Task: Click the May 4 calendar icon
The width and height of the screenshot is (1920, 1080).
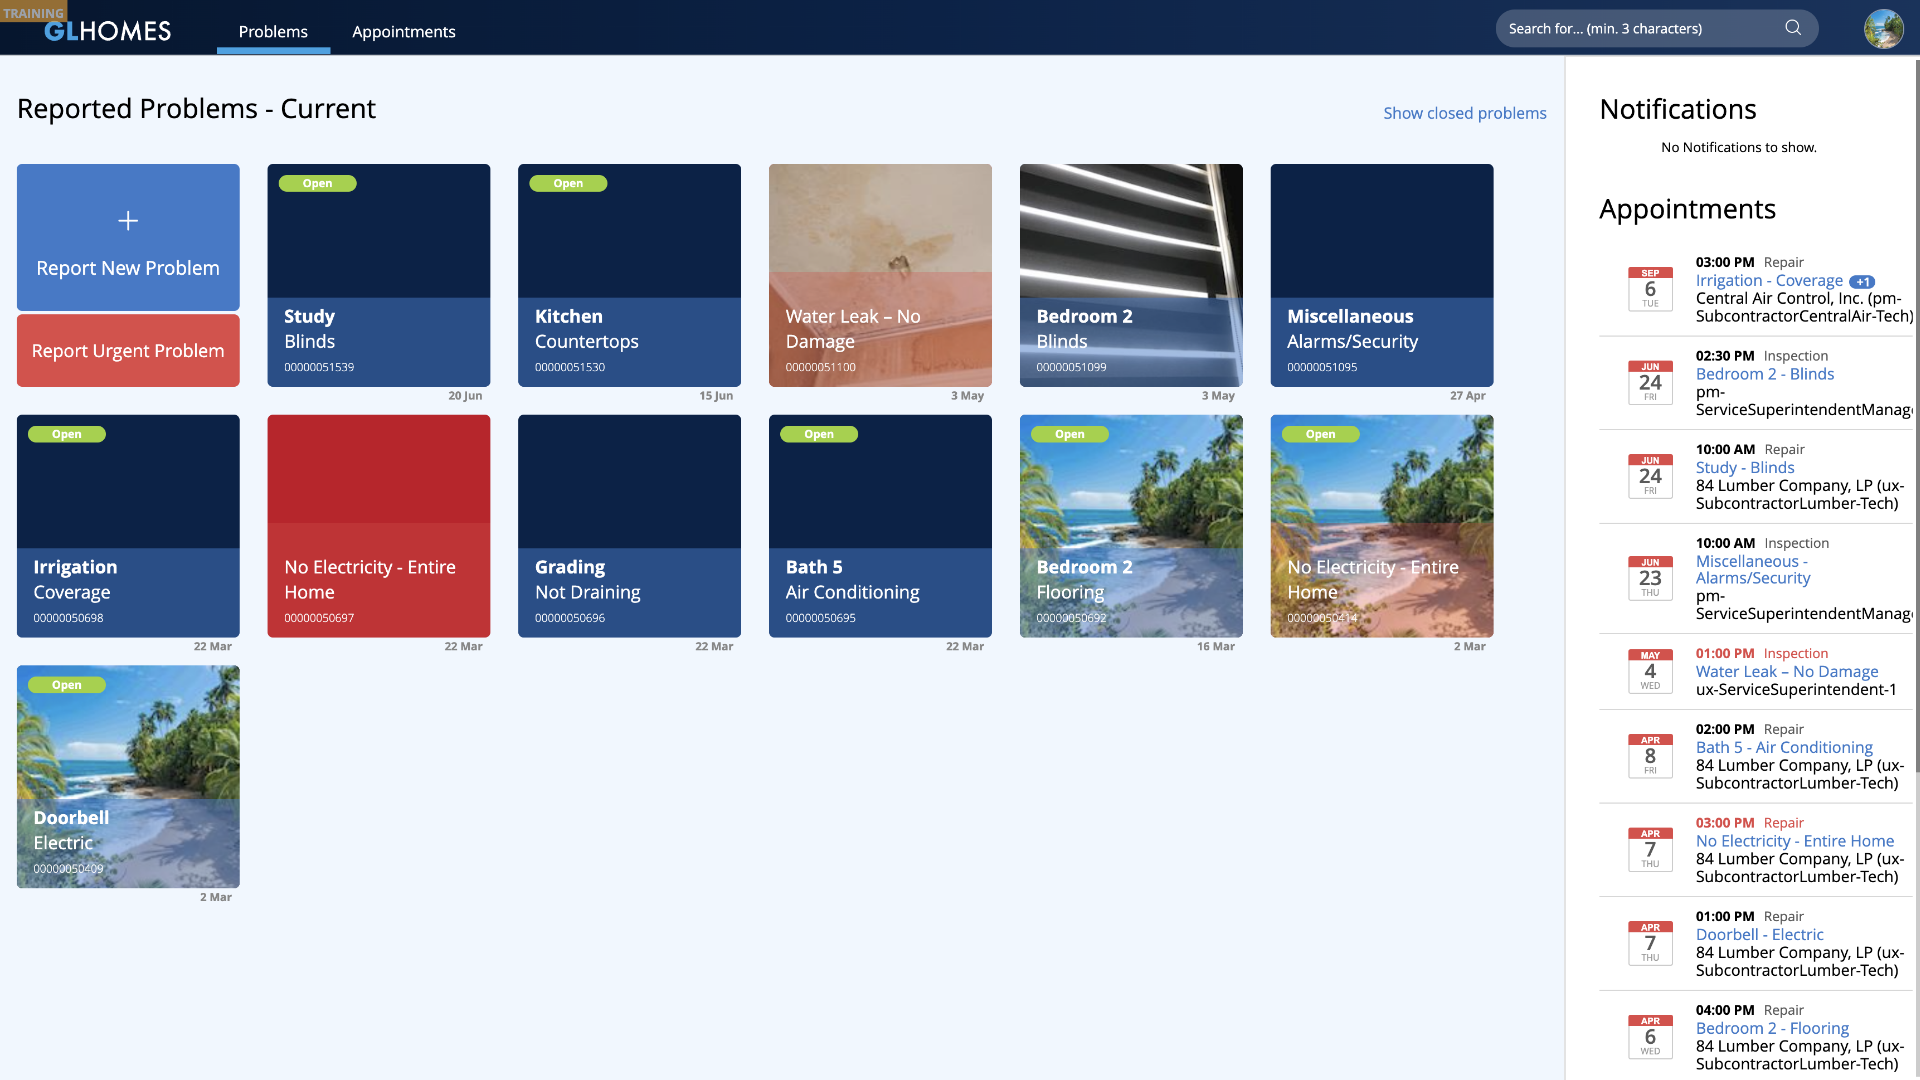Action: (1650, 671)
